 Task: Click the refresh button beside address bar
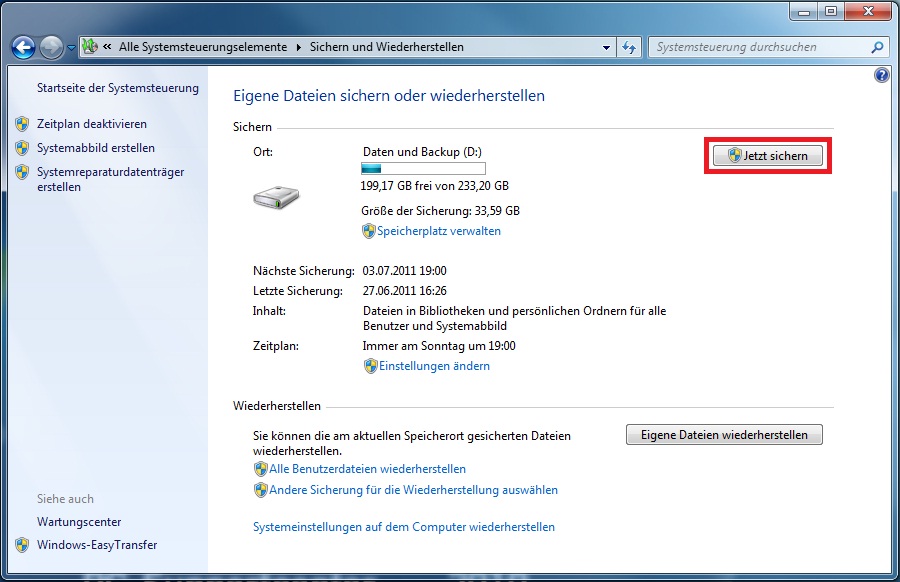pos(629,48)
